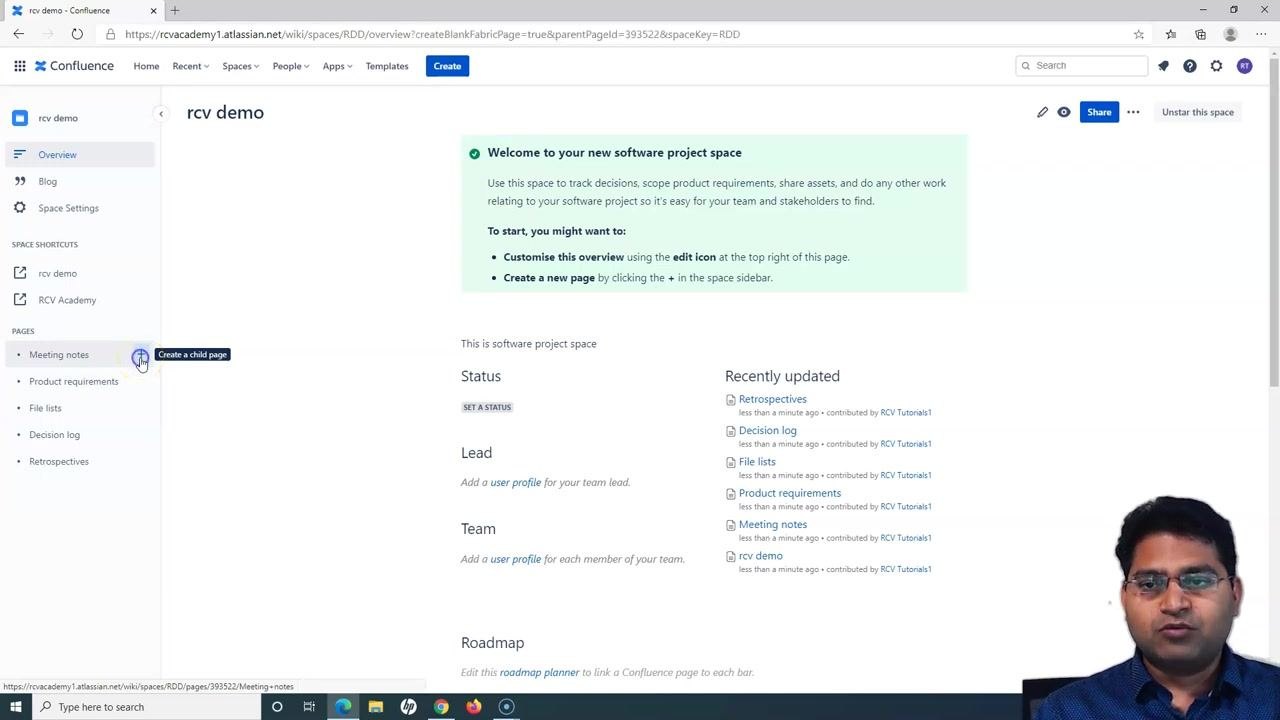Open the browser profile icon
This screenshot has width=1280, height=720.
point(1231,34)
